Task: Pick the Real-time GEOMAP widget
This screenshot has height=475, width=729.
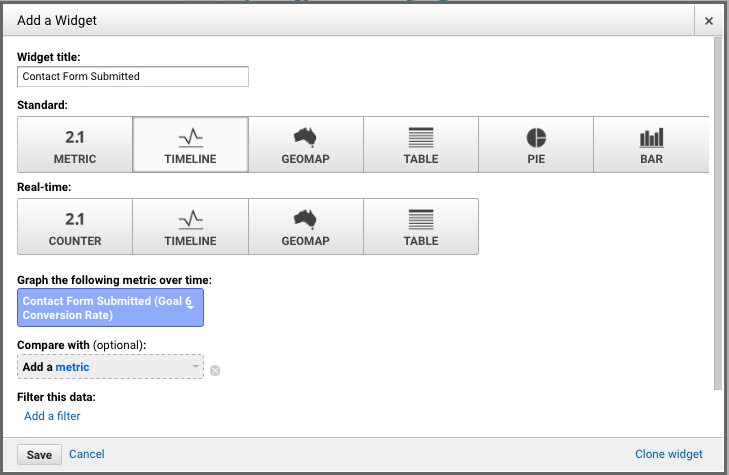Action: pyautogui.click(x=305, y=227)
